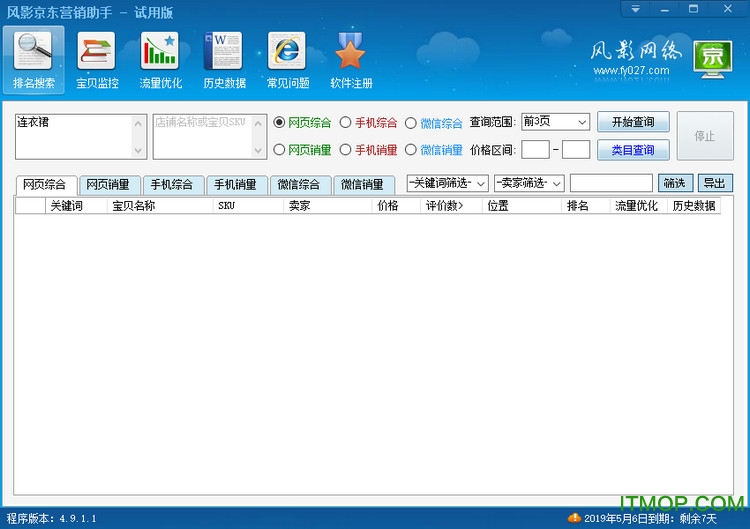
Task: Select the 手机综合 radio button
Action: pos(346,123)
